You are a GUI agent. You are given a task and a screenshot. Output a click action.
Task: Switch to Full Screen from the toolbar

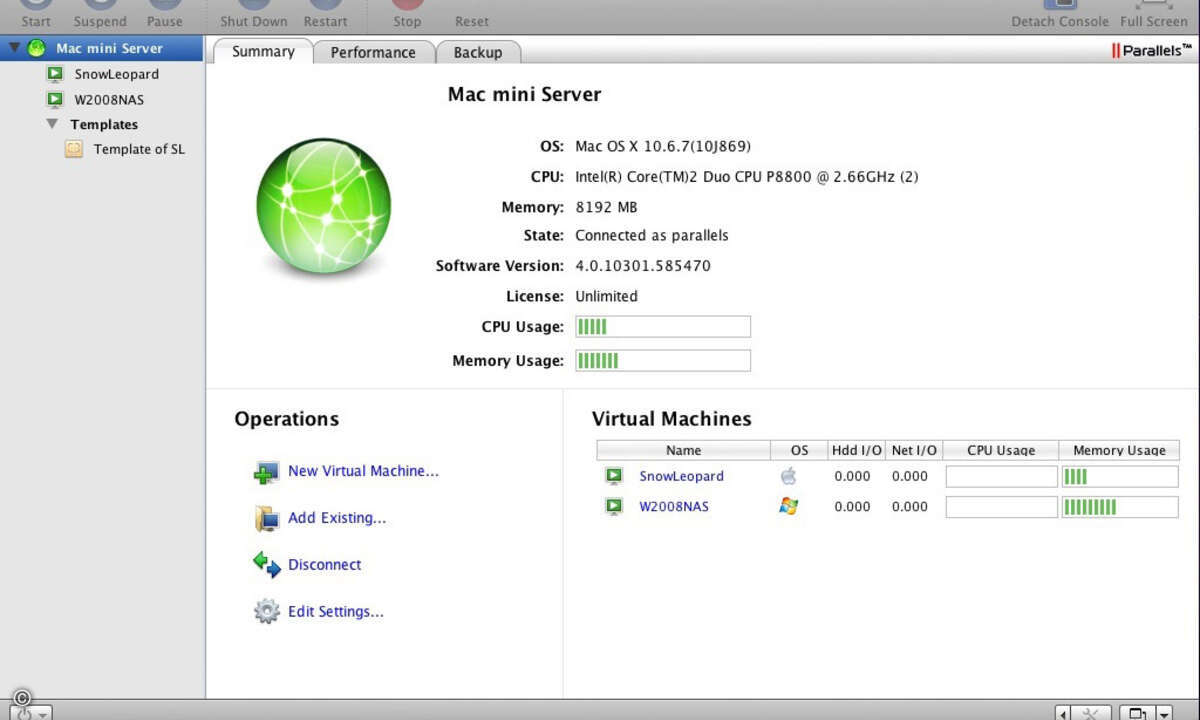[1154, 14]
